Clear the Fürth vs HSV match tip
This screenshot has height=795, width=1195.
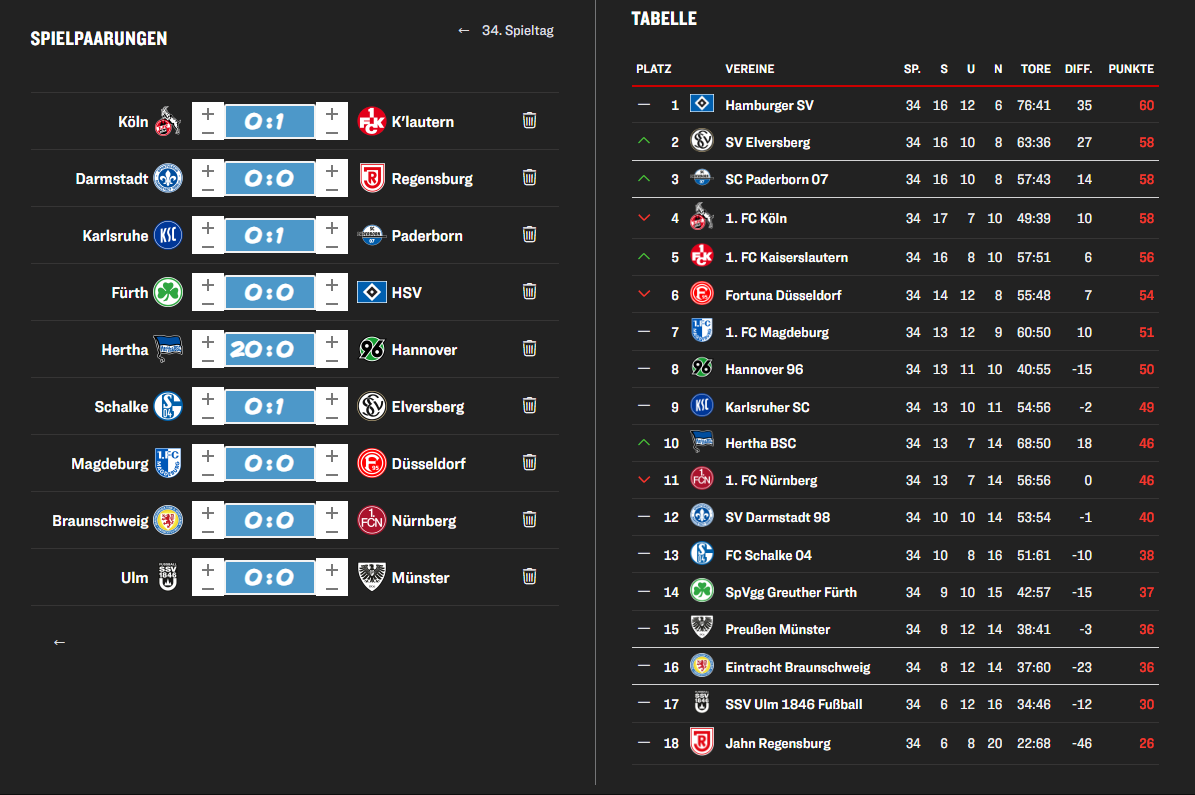pos(530,292)
